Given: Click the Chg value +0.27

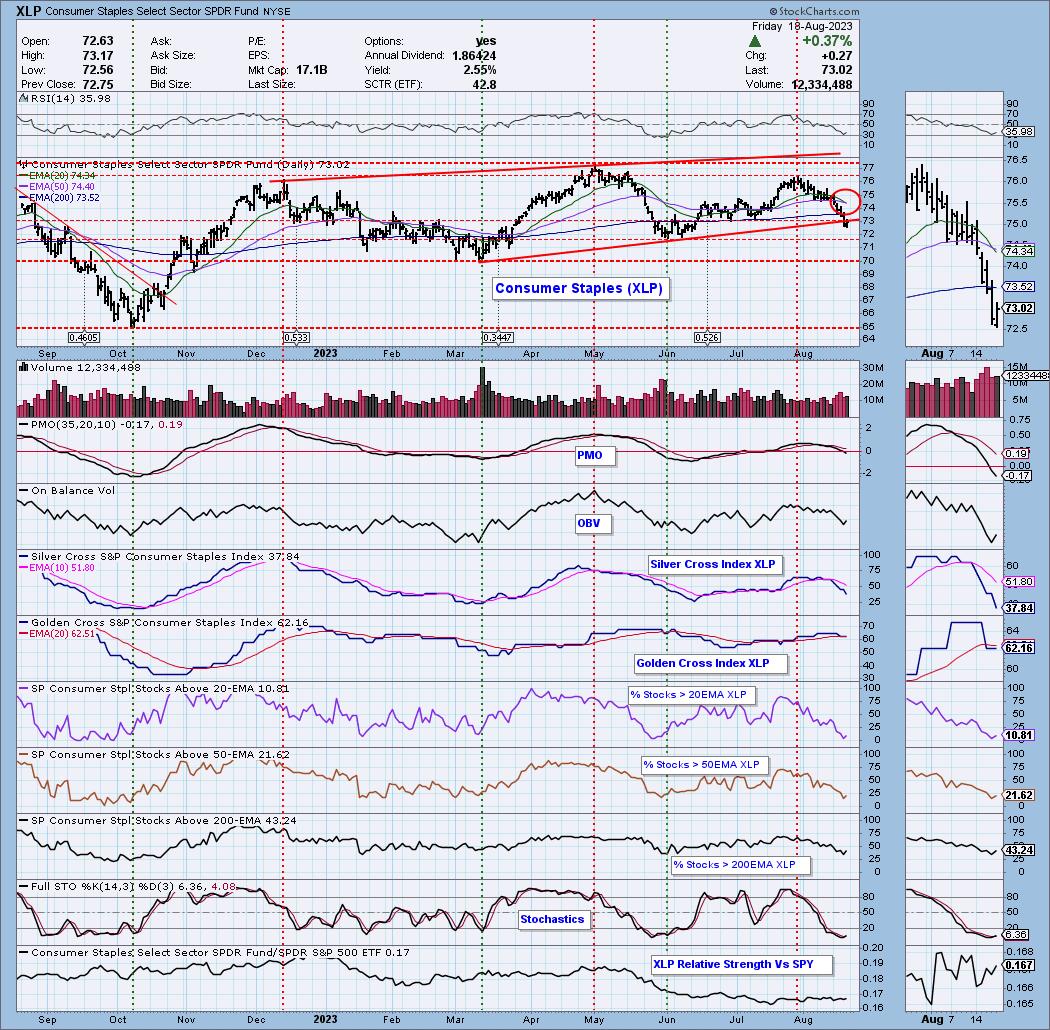Looking at the screenshot, I should (x=836, y=56).
